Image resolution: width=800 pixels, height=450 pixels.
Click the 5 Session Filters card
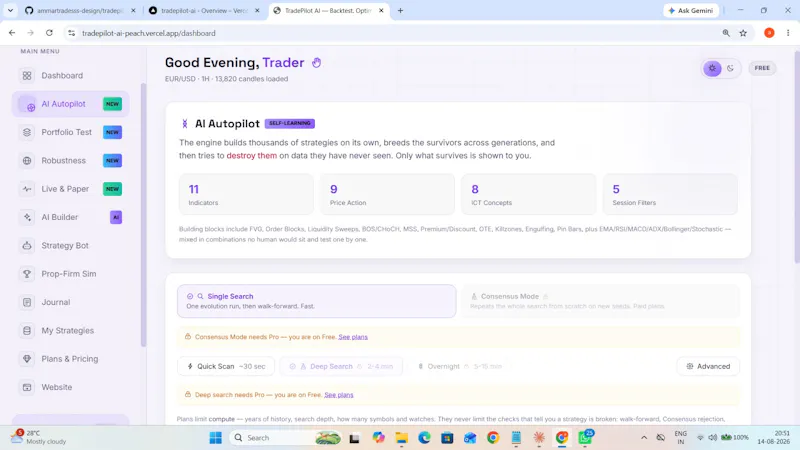point(670,194)
